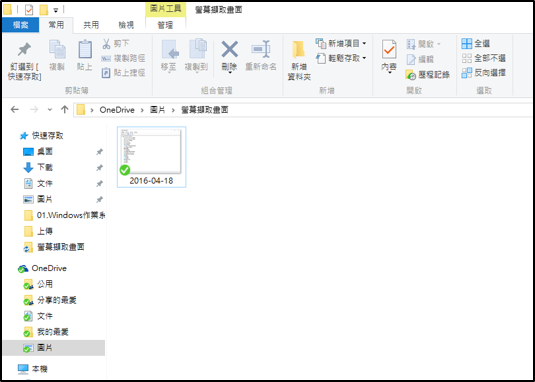Click the 圖片工具 contextual tab header
Viewport: 535px width, 382px height.
pyautogui.click(x=165, y=10)
